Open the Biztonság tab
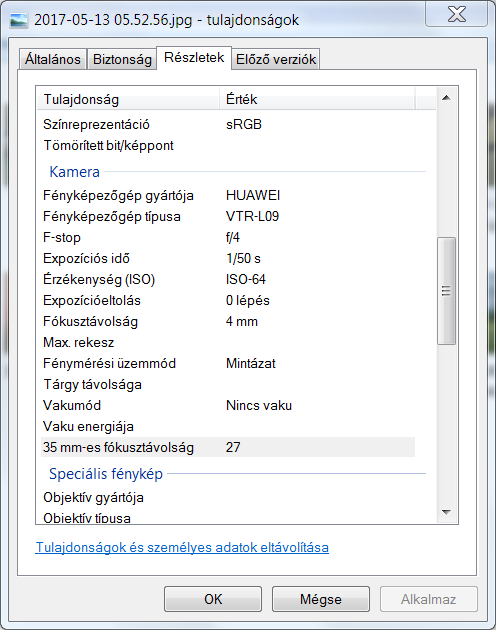Screen dimensions: 496x630 [122, 59]
